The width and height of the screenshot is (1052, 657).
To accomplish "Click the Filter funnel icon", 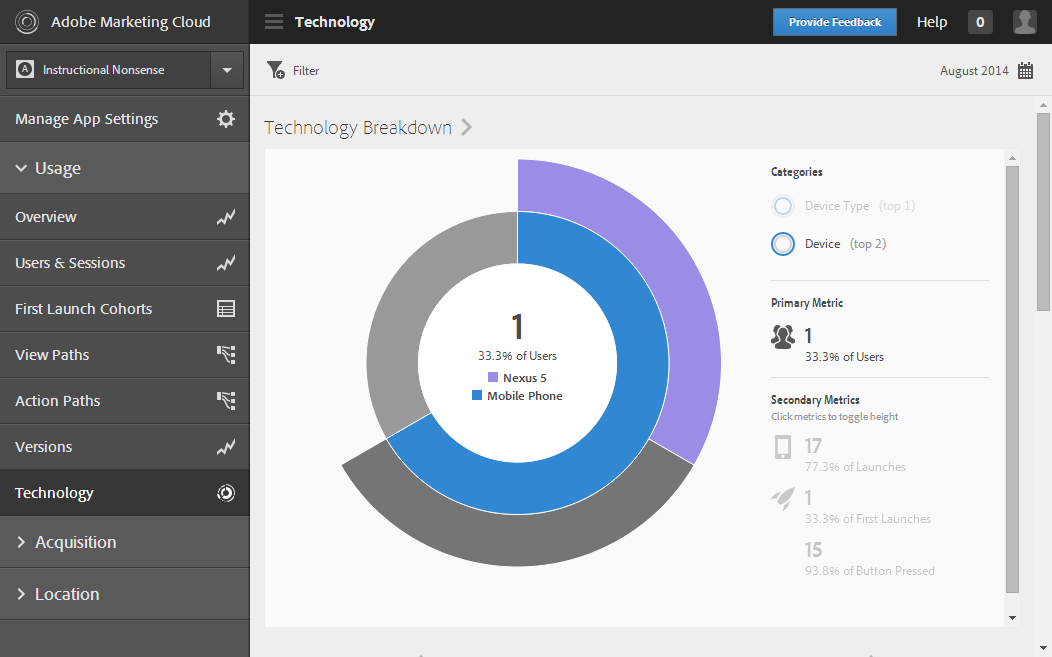I will click(x=275, y=70).
